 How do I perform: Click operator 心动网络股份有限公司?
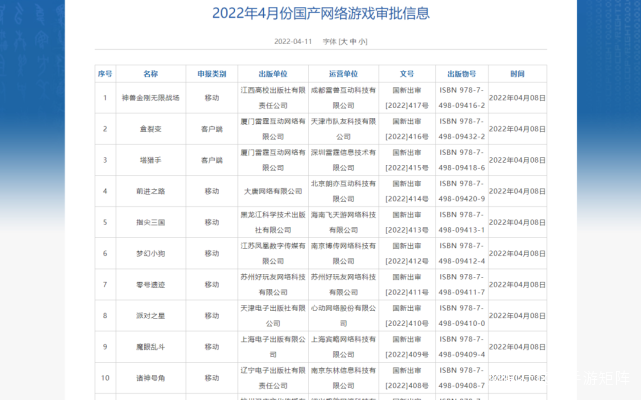[343, 316]
